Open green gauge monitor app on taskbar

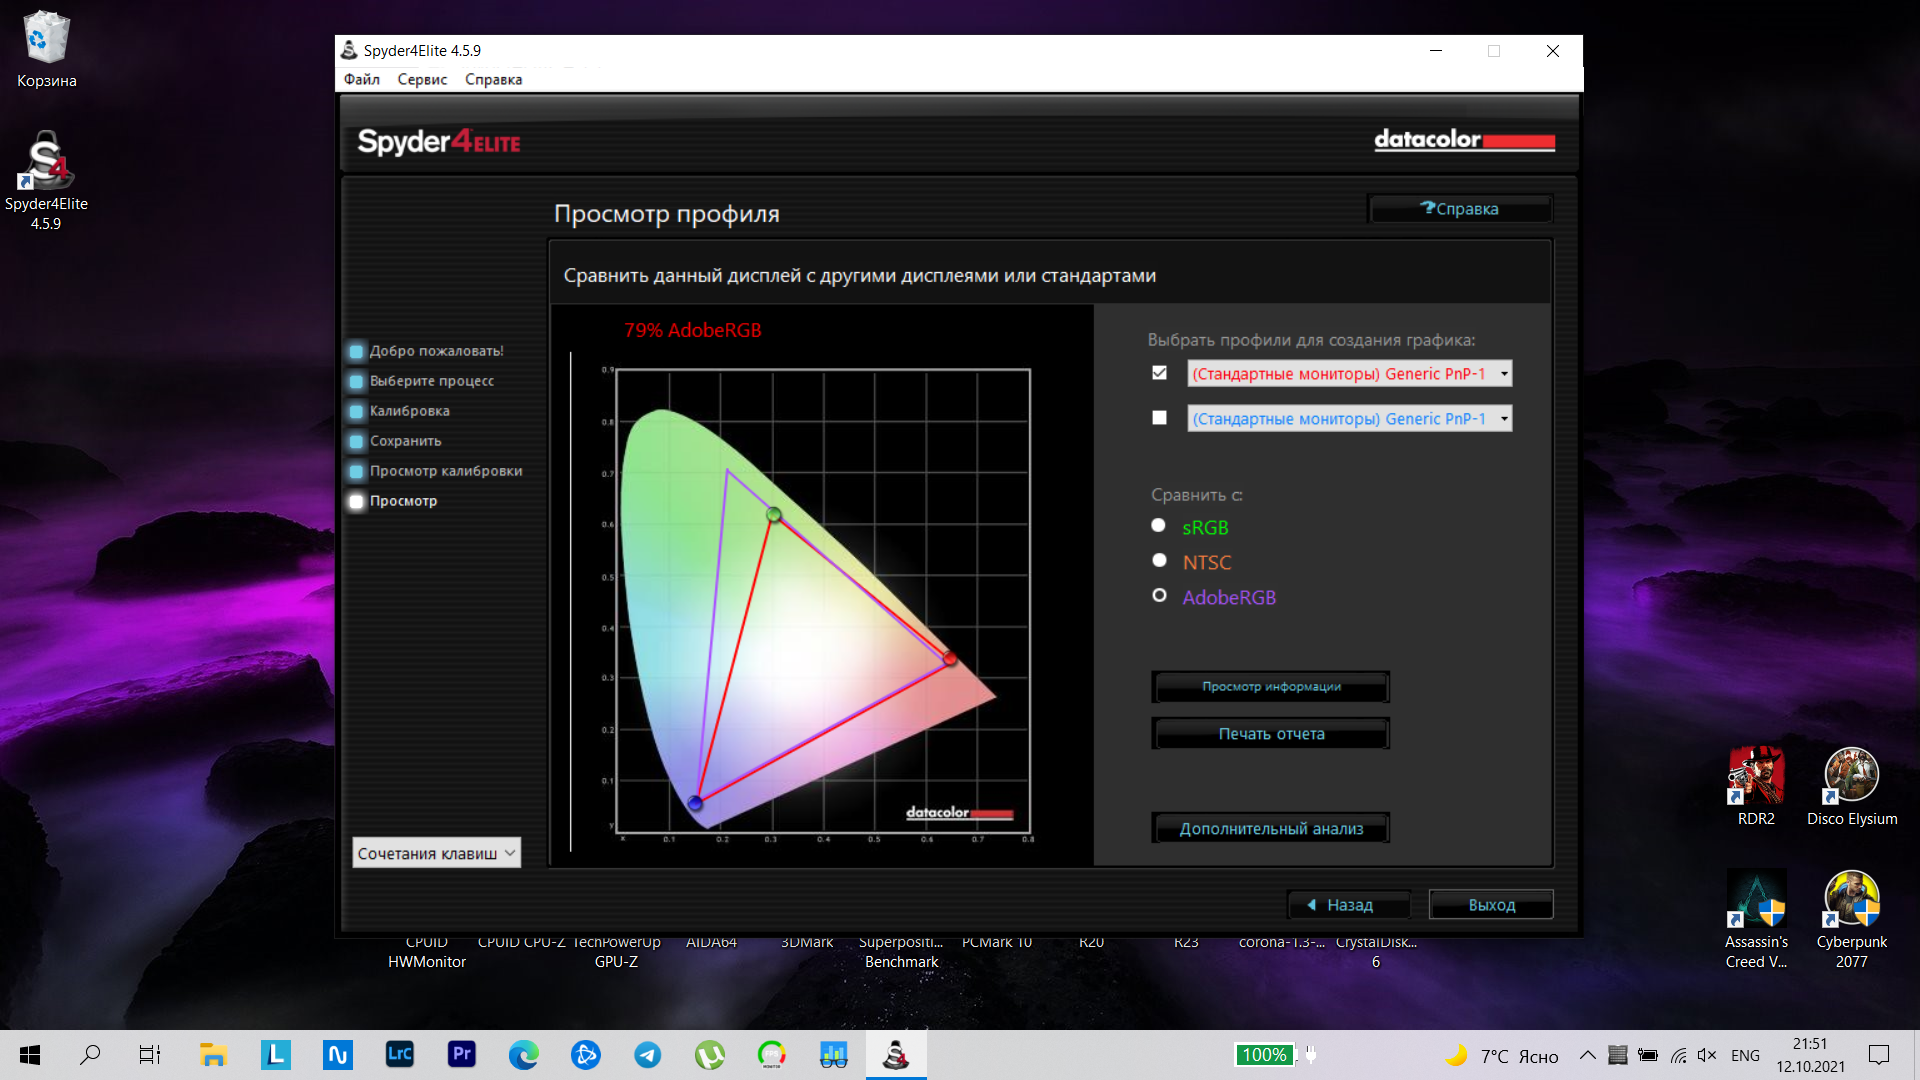(x=771, y=1054)
